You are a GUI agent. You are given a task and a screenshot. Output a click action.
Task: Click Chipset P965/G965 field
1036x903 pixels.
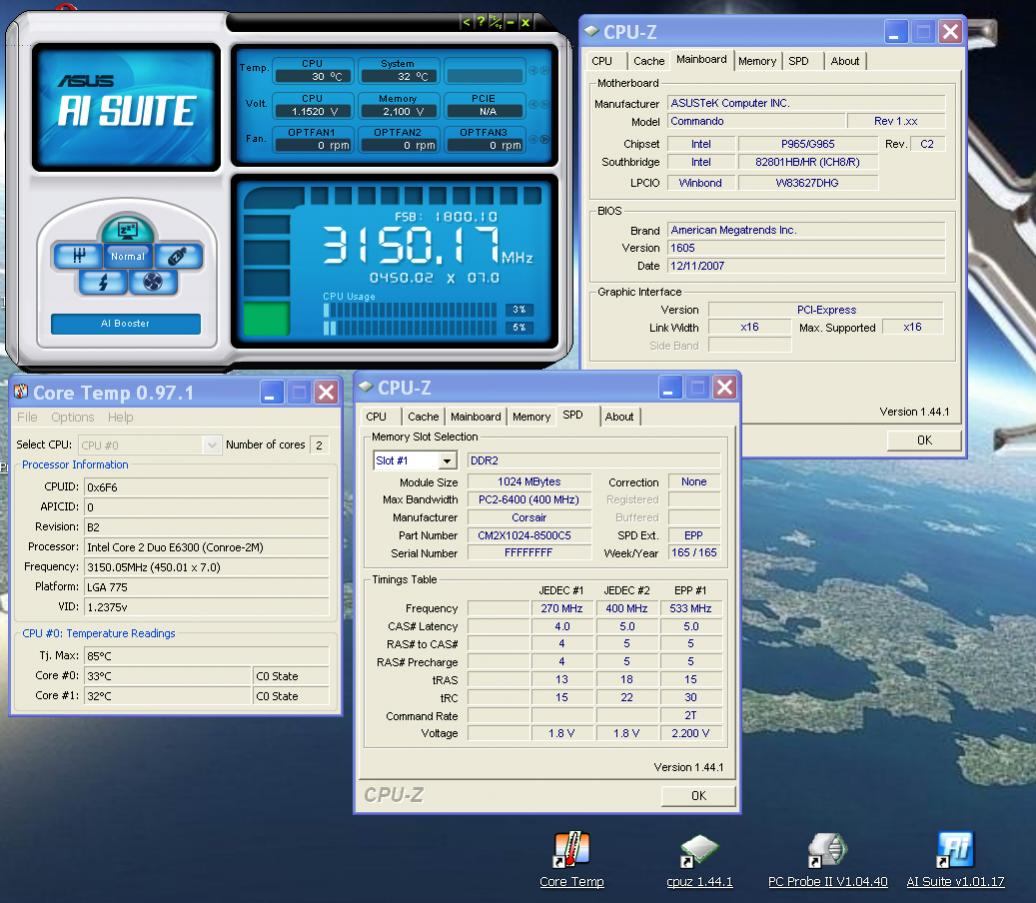(807, 143)
